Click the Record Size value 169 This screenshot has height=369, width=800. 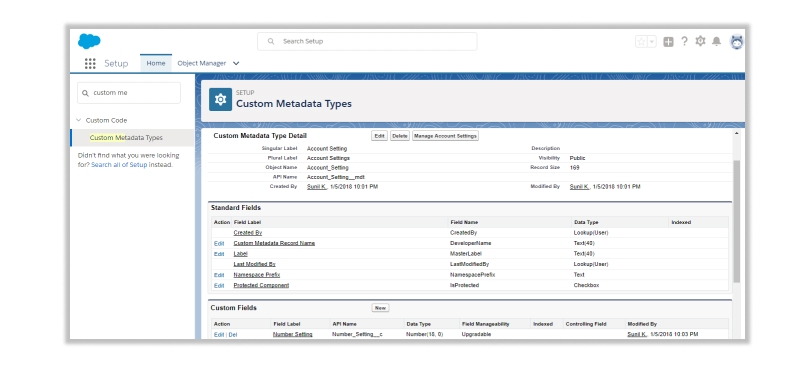pos(574,168)
